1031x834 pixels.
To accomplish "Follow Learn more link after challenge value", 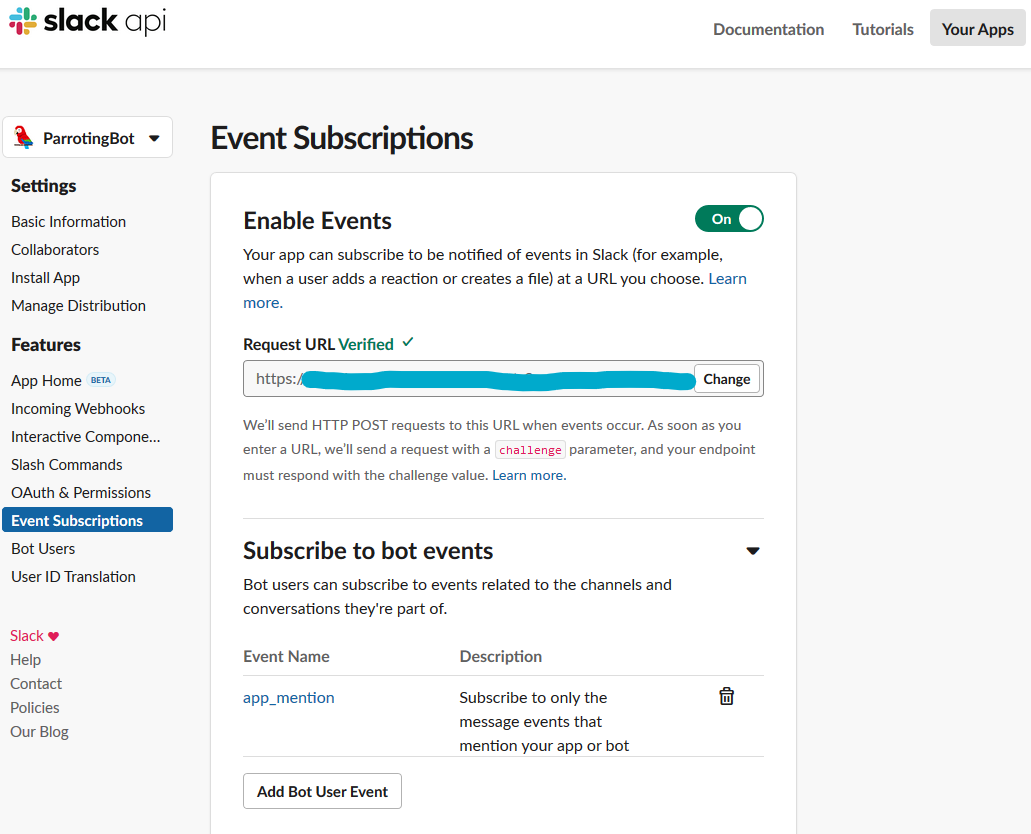I will [x=529, y=475].
